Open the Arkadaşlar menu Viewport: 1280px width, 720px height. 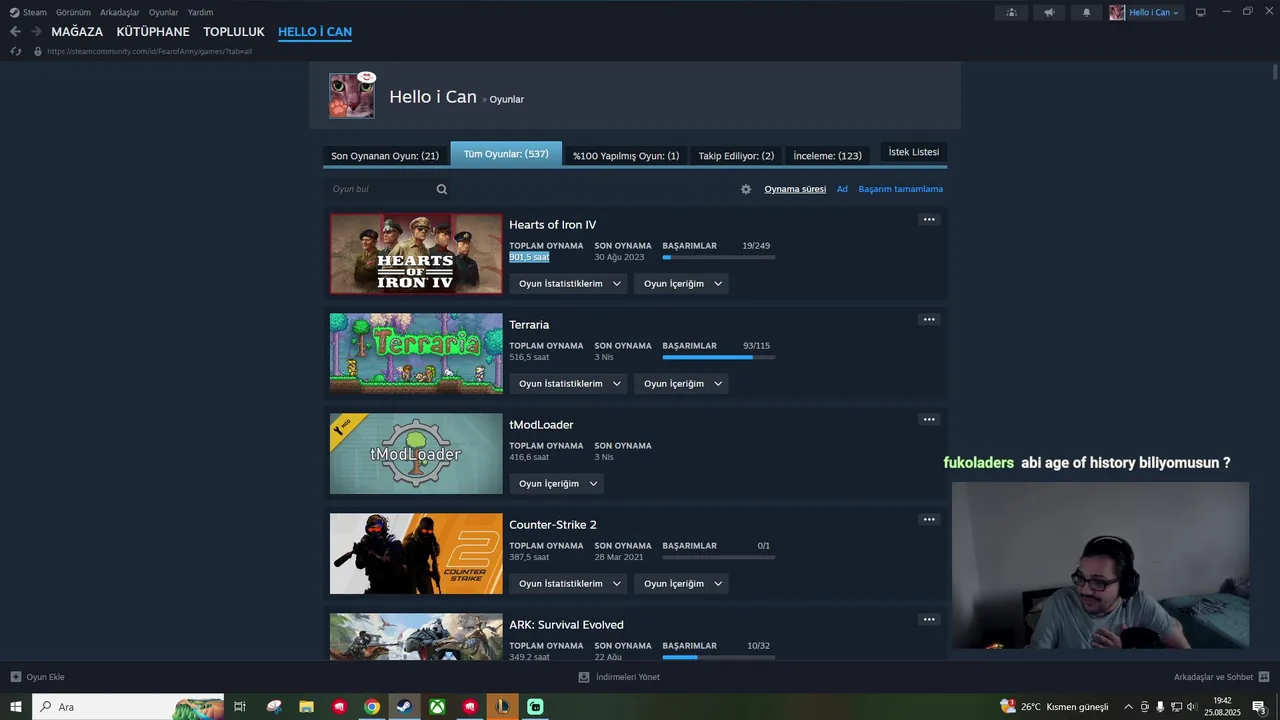point(119,12)
